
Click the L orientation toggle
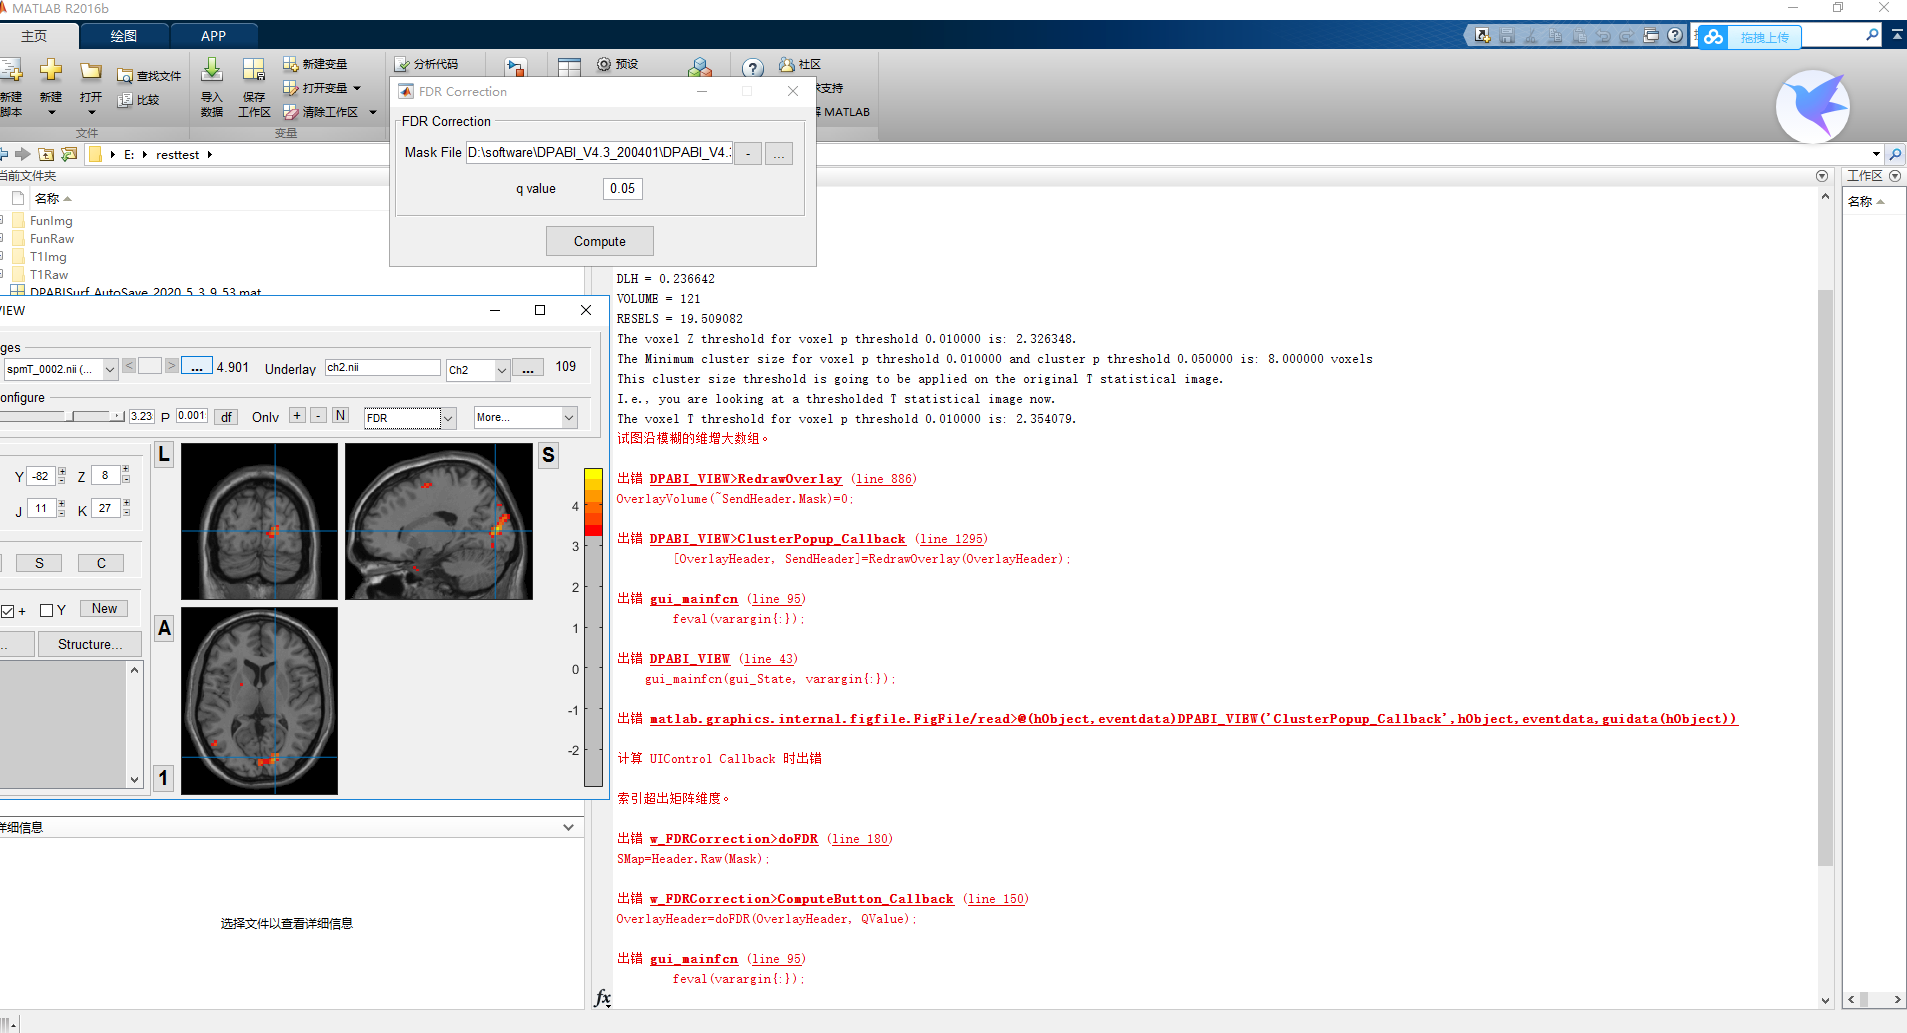pos(165,455)
